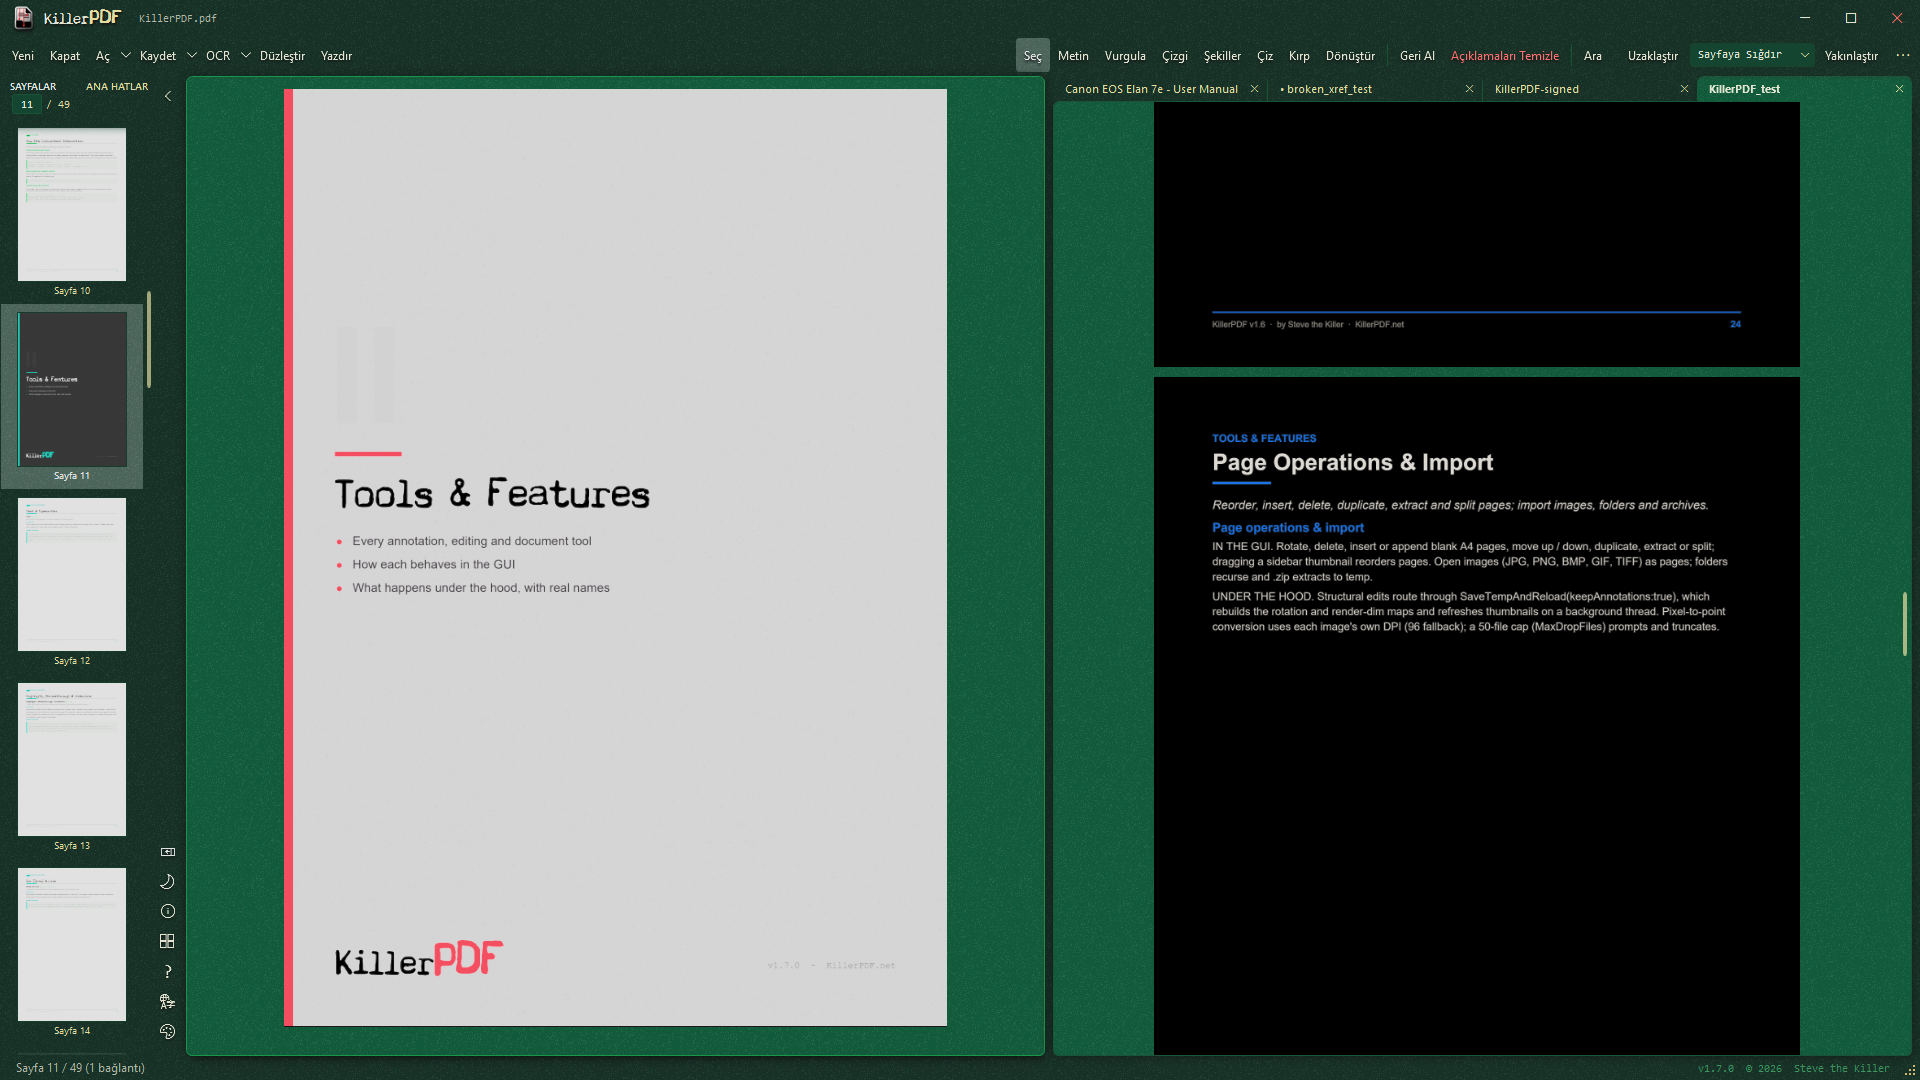Open the theme palette icon
This screenshot has height=1080, width=1920.
pyautogui.click(x=168, y=1032)
